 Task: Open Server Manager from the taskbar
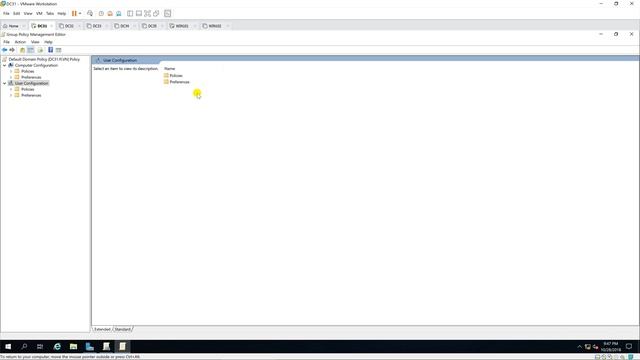pos(90,347)
